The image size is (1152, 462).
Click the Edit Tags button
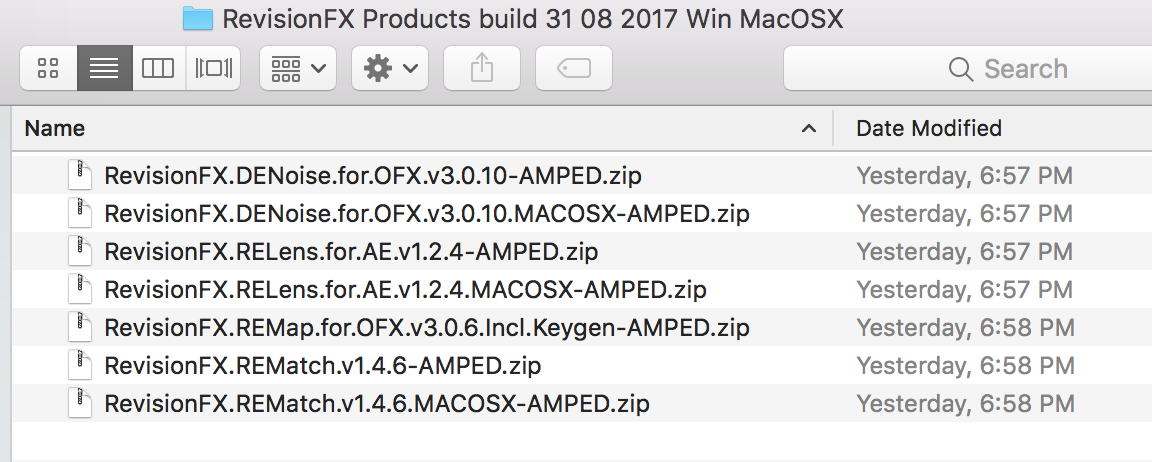point(573,69)
